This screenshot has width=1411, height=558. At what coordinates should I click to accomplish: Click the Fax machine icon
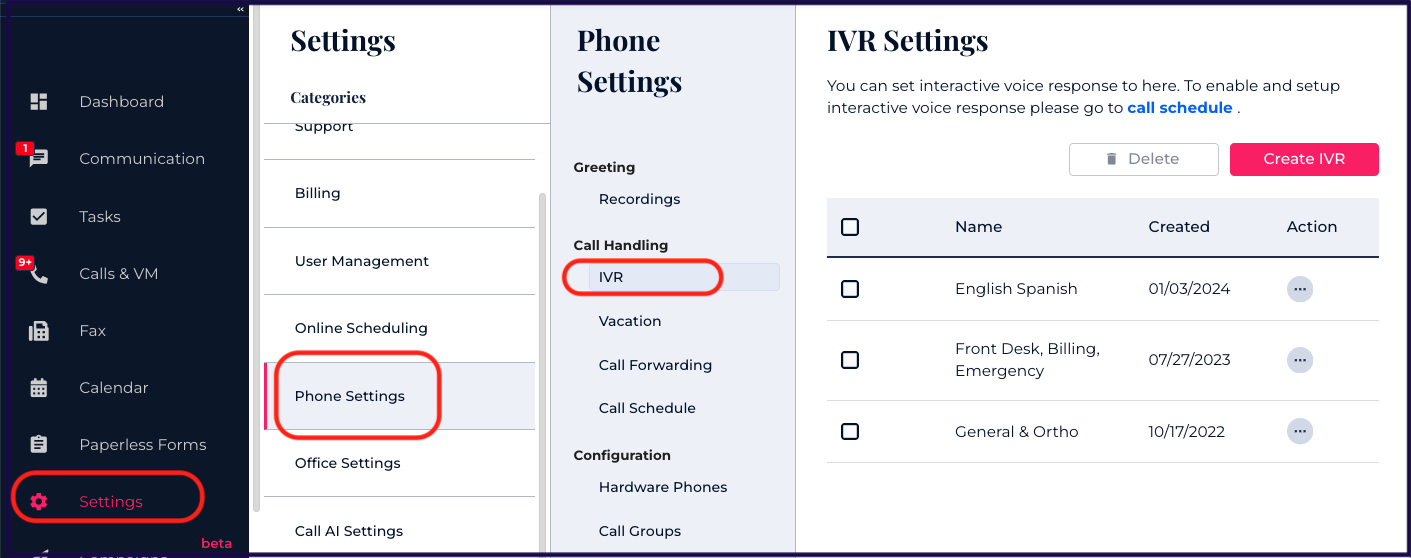pyautogui.click(x=39, y=331)
